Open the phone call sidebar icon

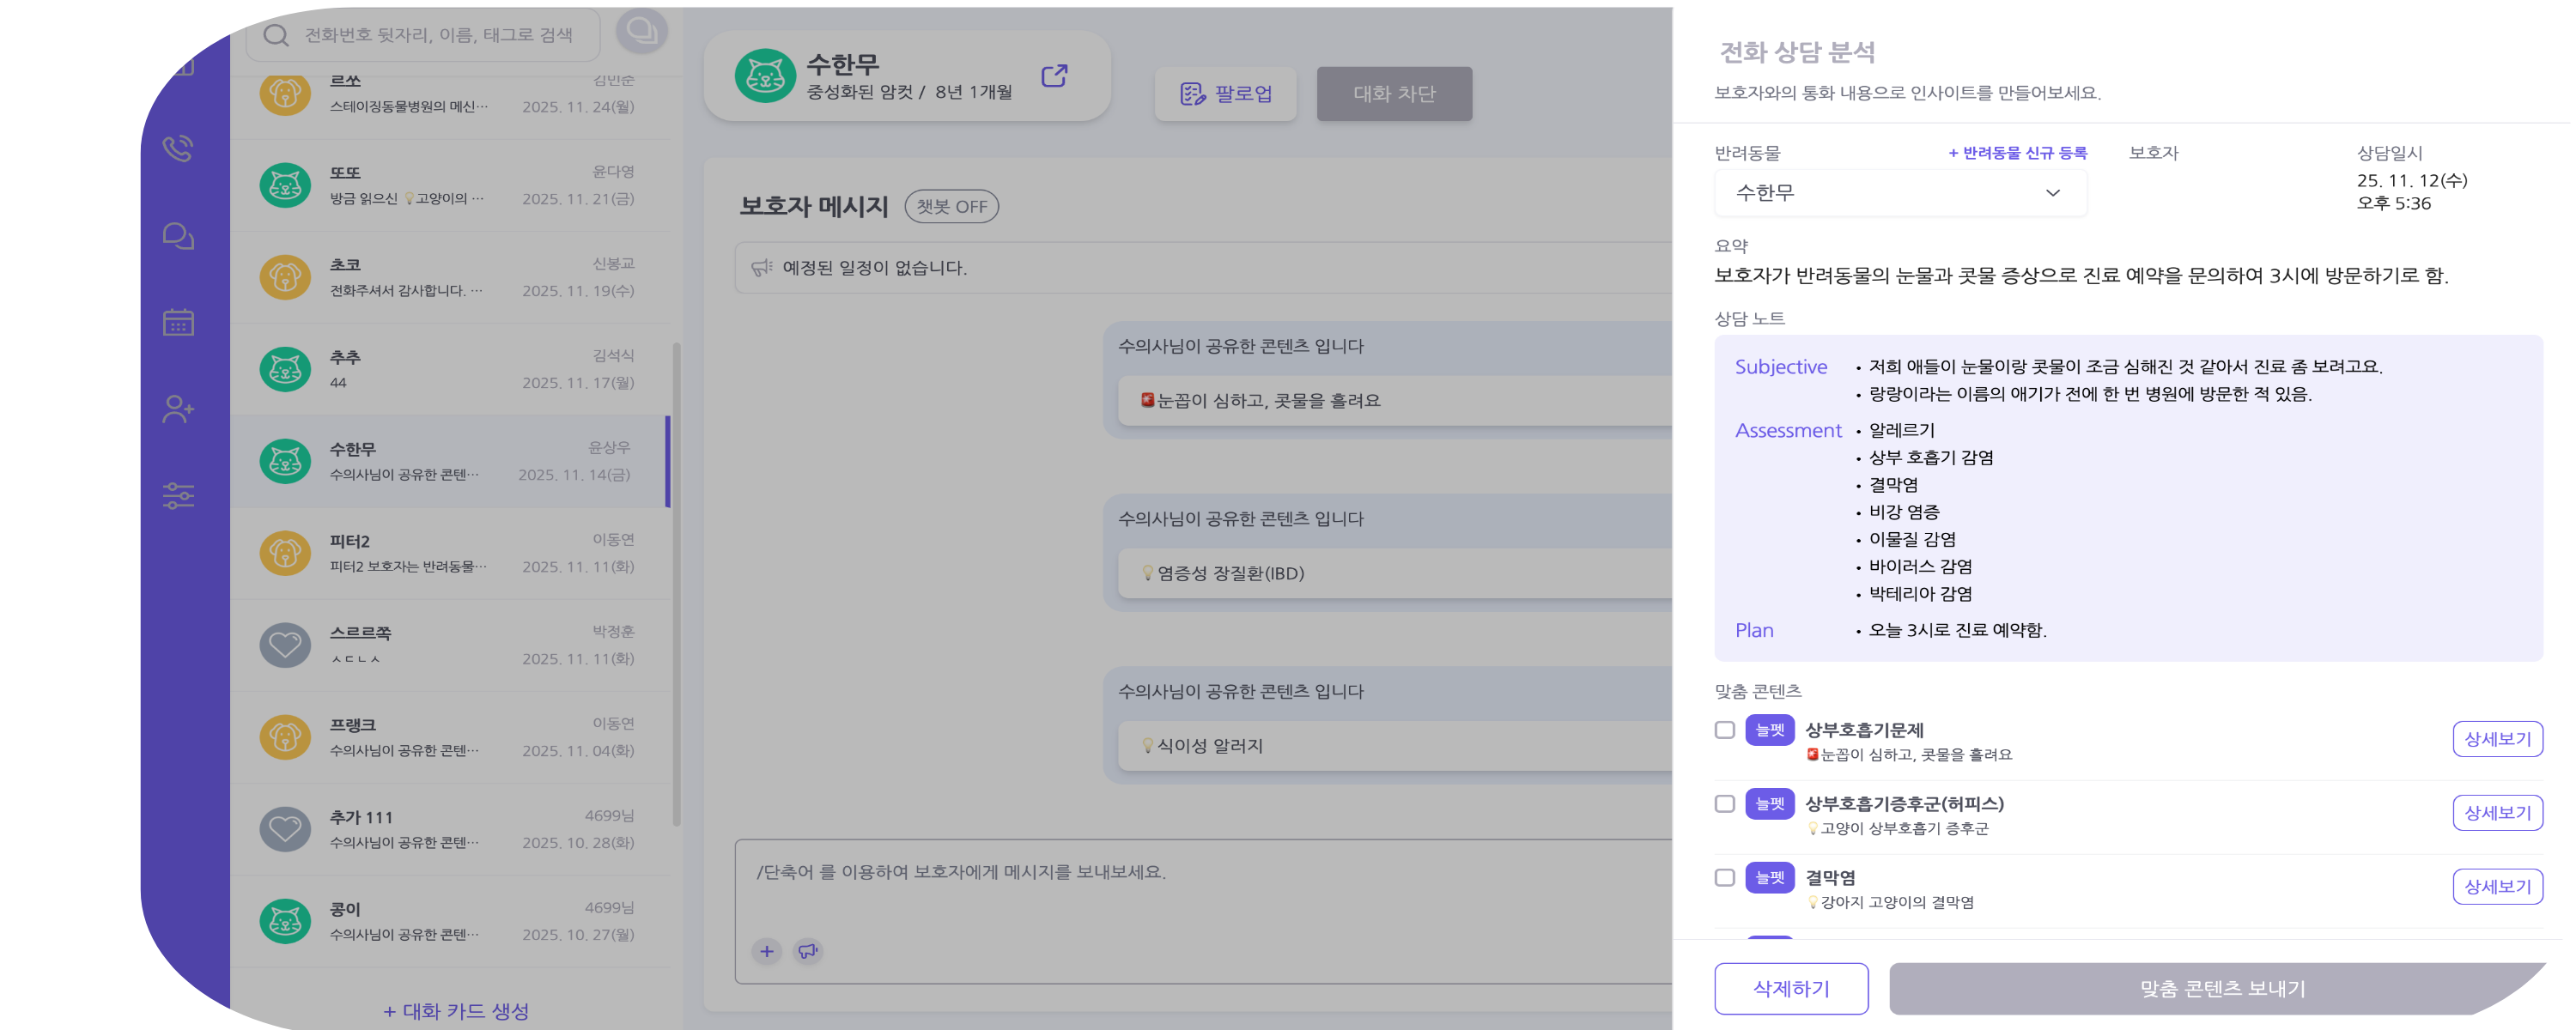pyautogui.click(x=178, y=149)
